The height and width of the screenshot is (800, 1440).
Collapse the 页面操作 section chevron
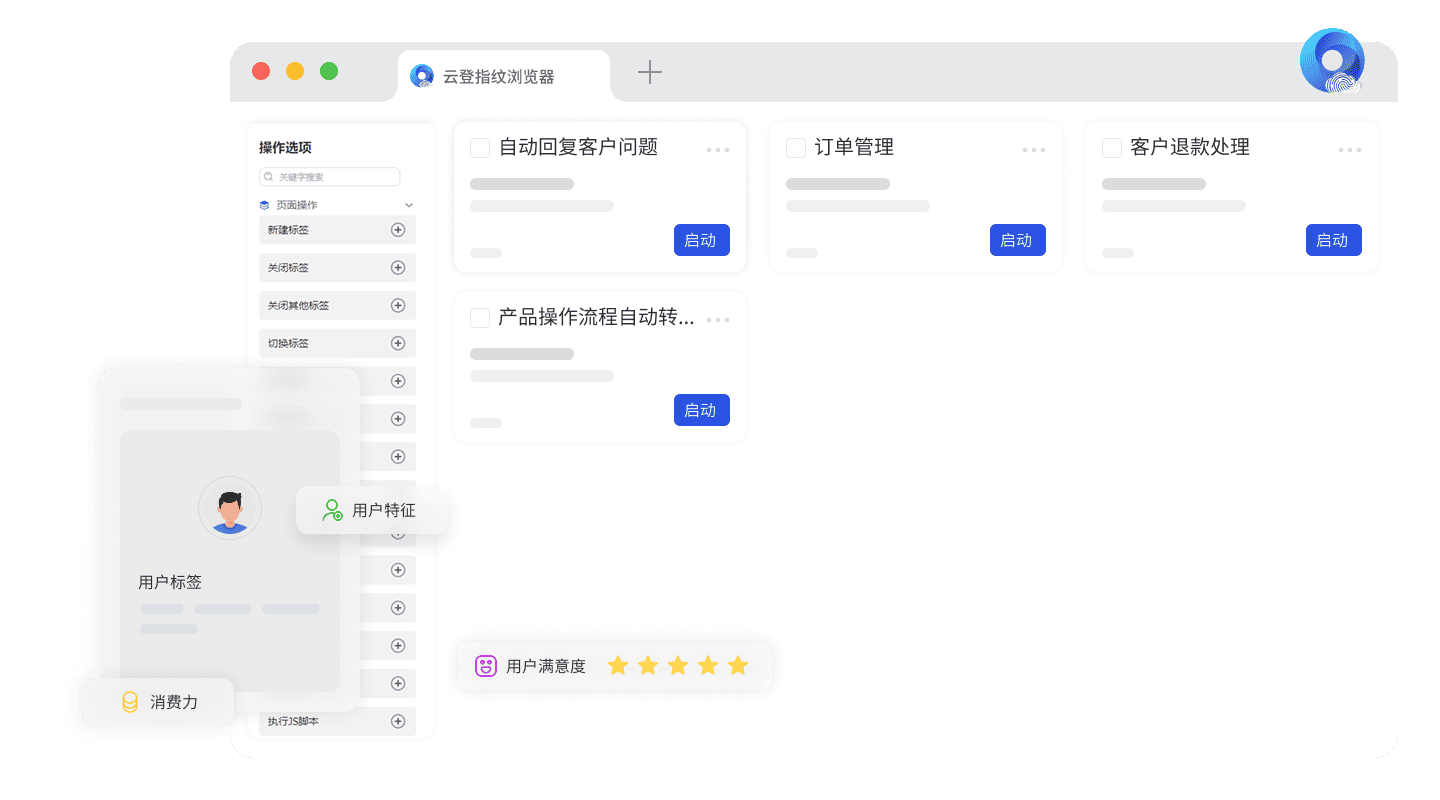[x=408, y=205]
